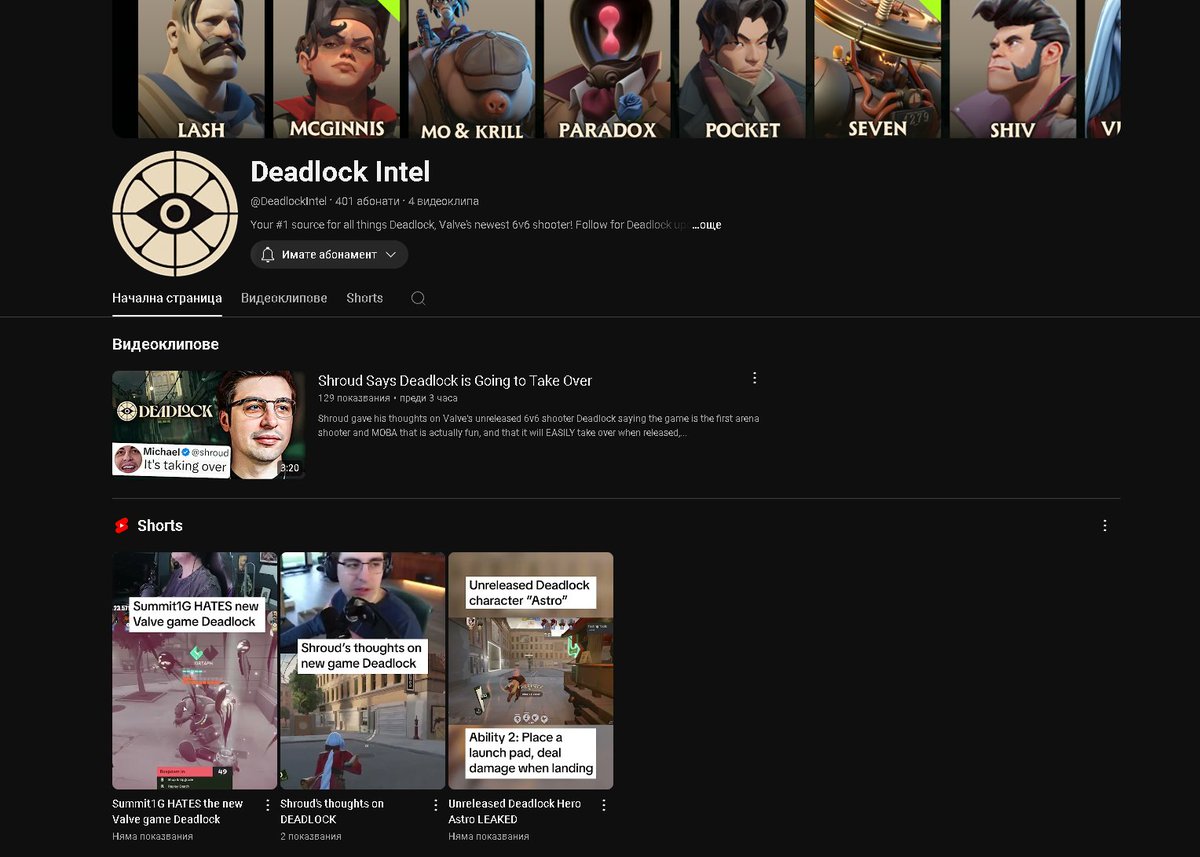
Task: Expand channel description with ...още
Action: [x=706, y=225]
